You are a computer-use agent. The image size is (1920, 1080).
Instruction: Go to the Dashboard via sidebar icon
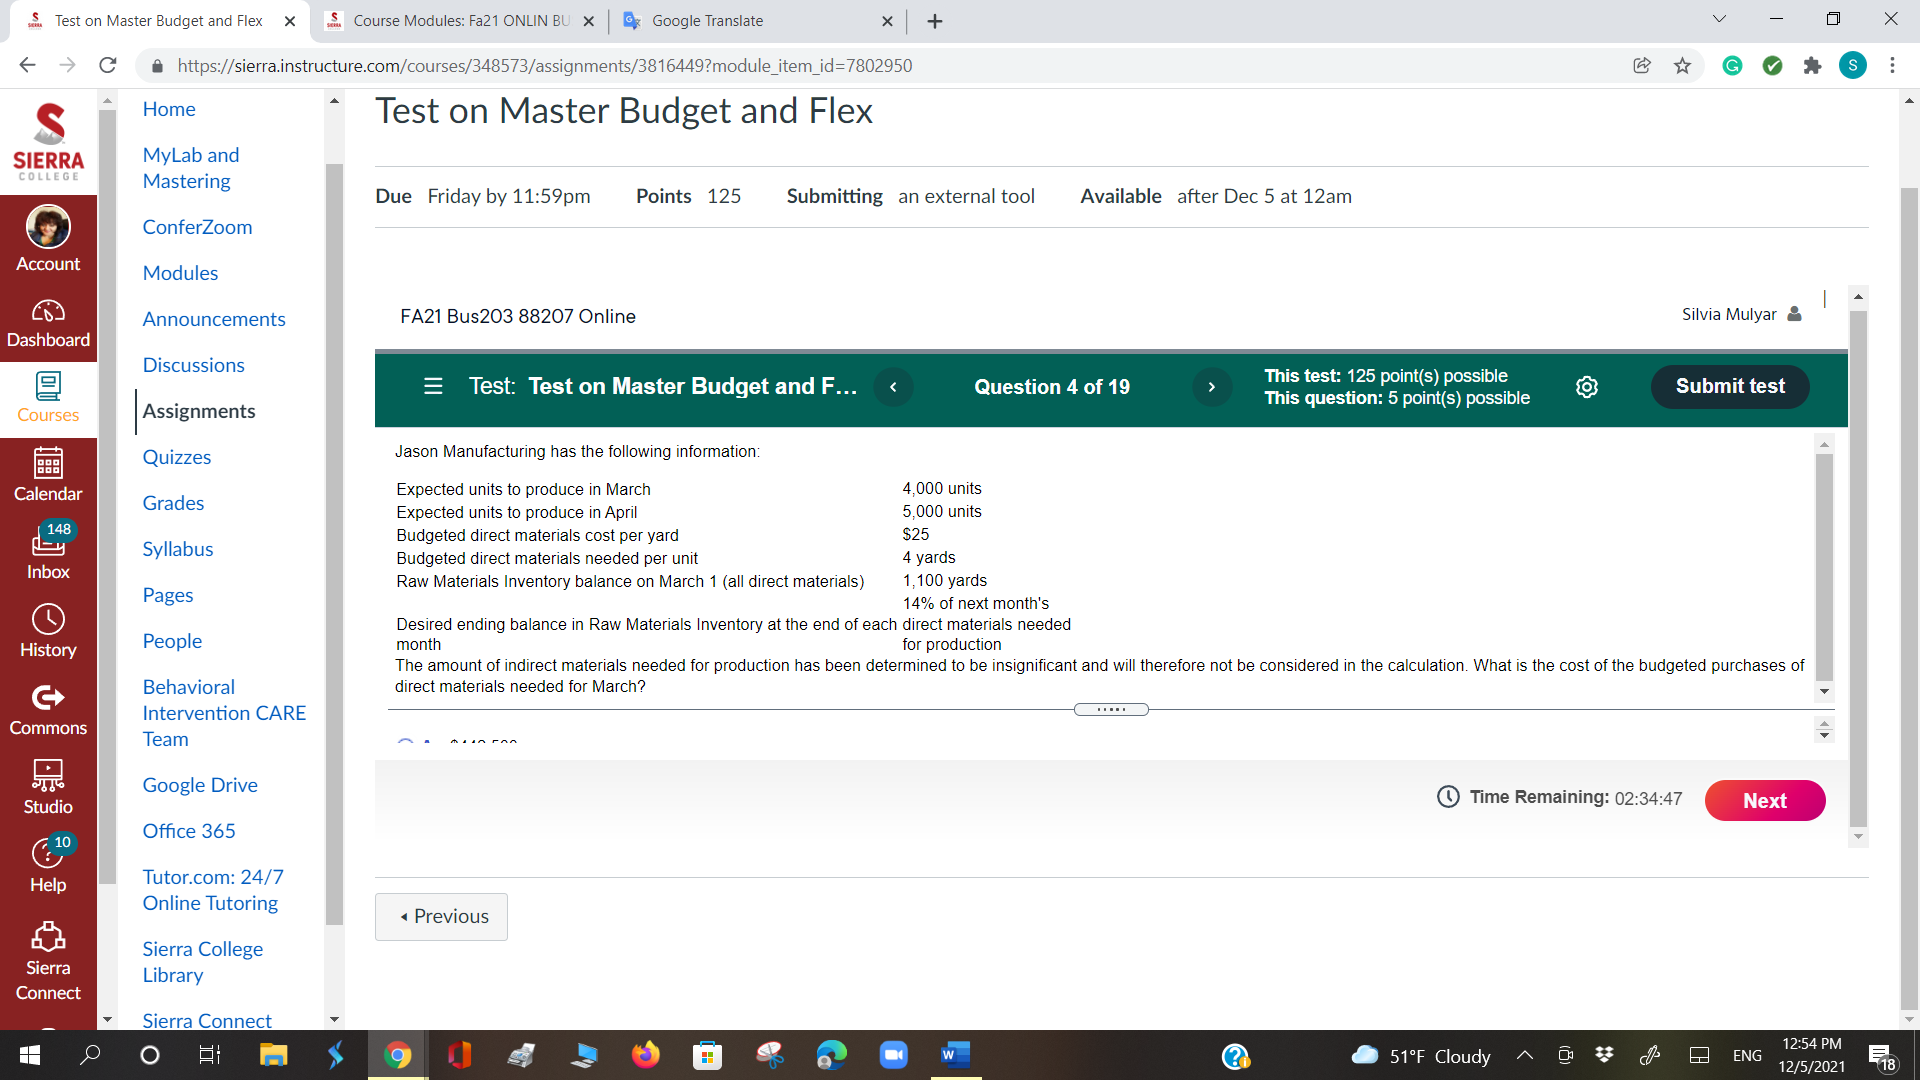pyautogui.click(x=47, y=320)
